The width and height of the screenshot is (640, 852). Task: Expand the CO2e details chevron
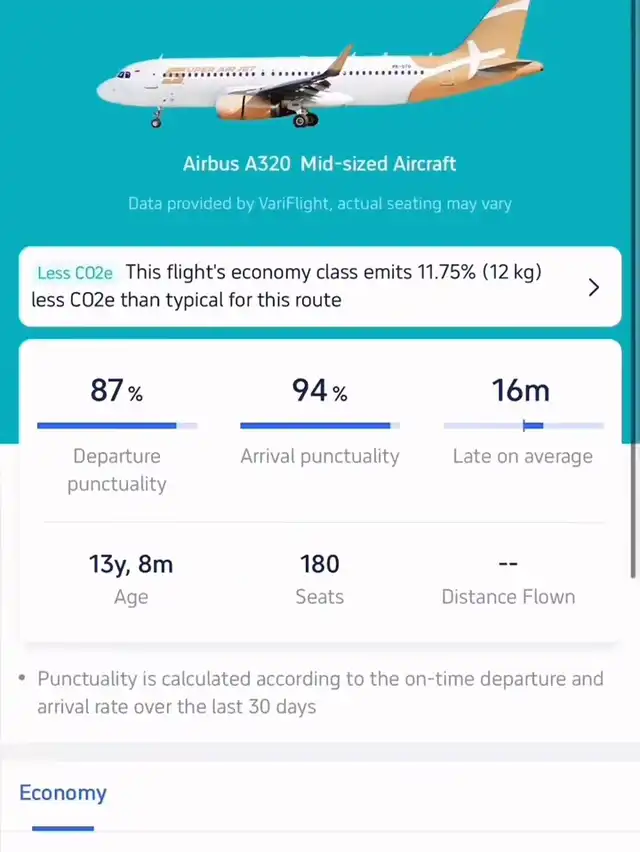[x=593, y=288]
